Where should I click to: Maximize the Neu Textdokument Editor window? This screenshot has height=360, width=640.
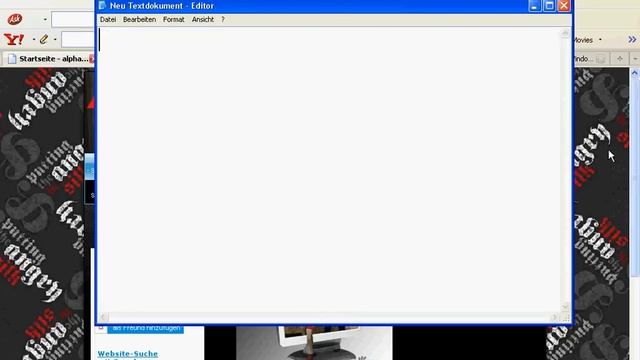[549, 6]
